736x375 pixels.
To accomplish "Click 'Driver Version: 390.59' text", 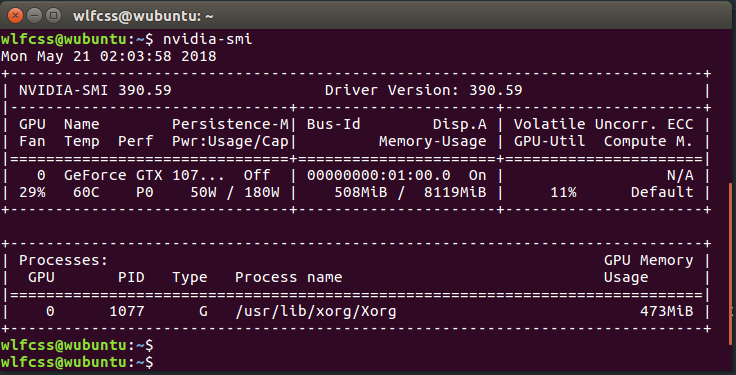I will click(x=423, y=91).
